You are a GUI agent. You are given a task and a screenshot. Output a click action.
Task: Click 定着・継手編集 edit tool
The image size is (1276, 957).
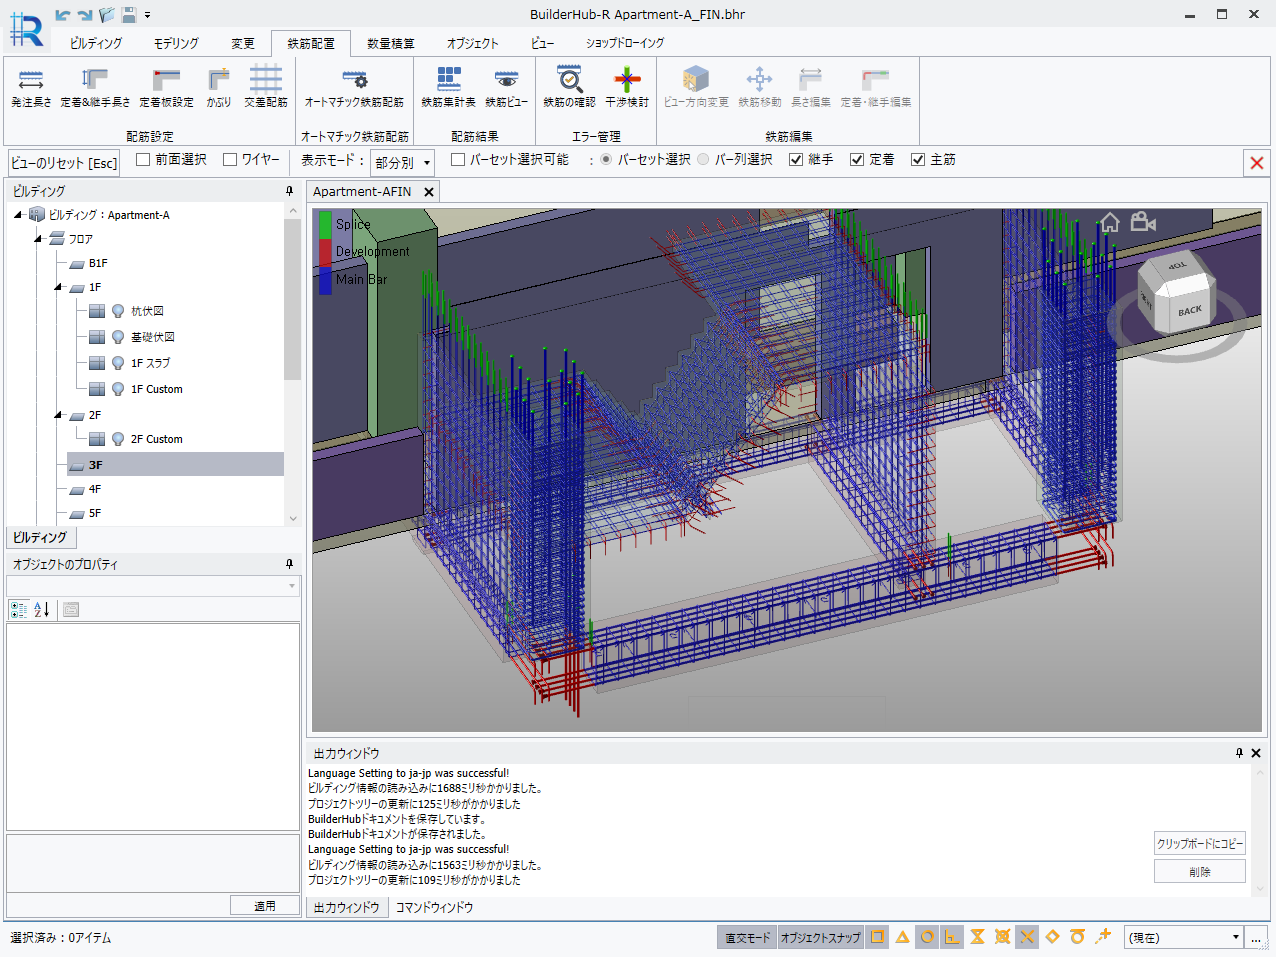(876, 87)
